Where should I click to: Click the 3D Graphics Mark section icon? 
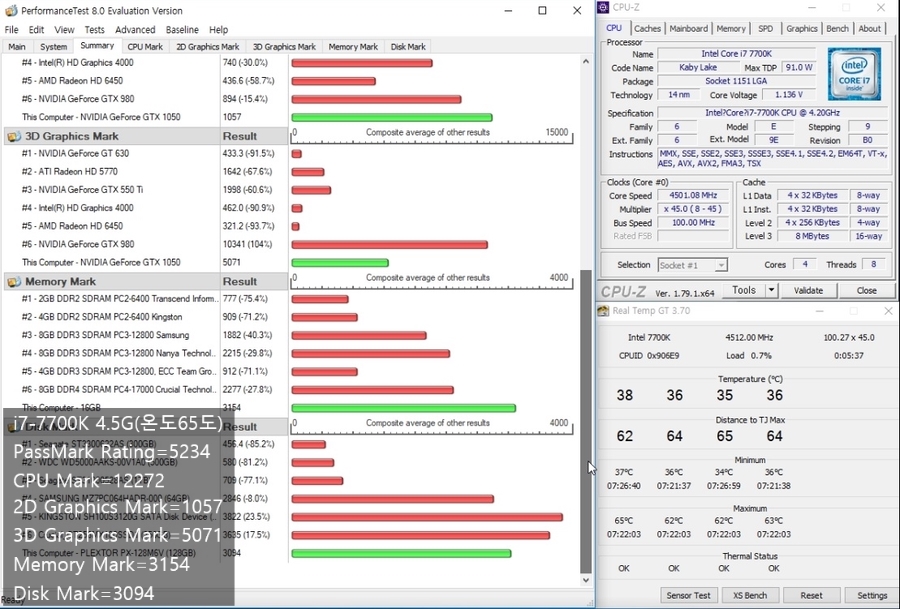coord(14,137)
